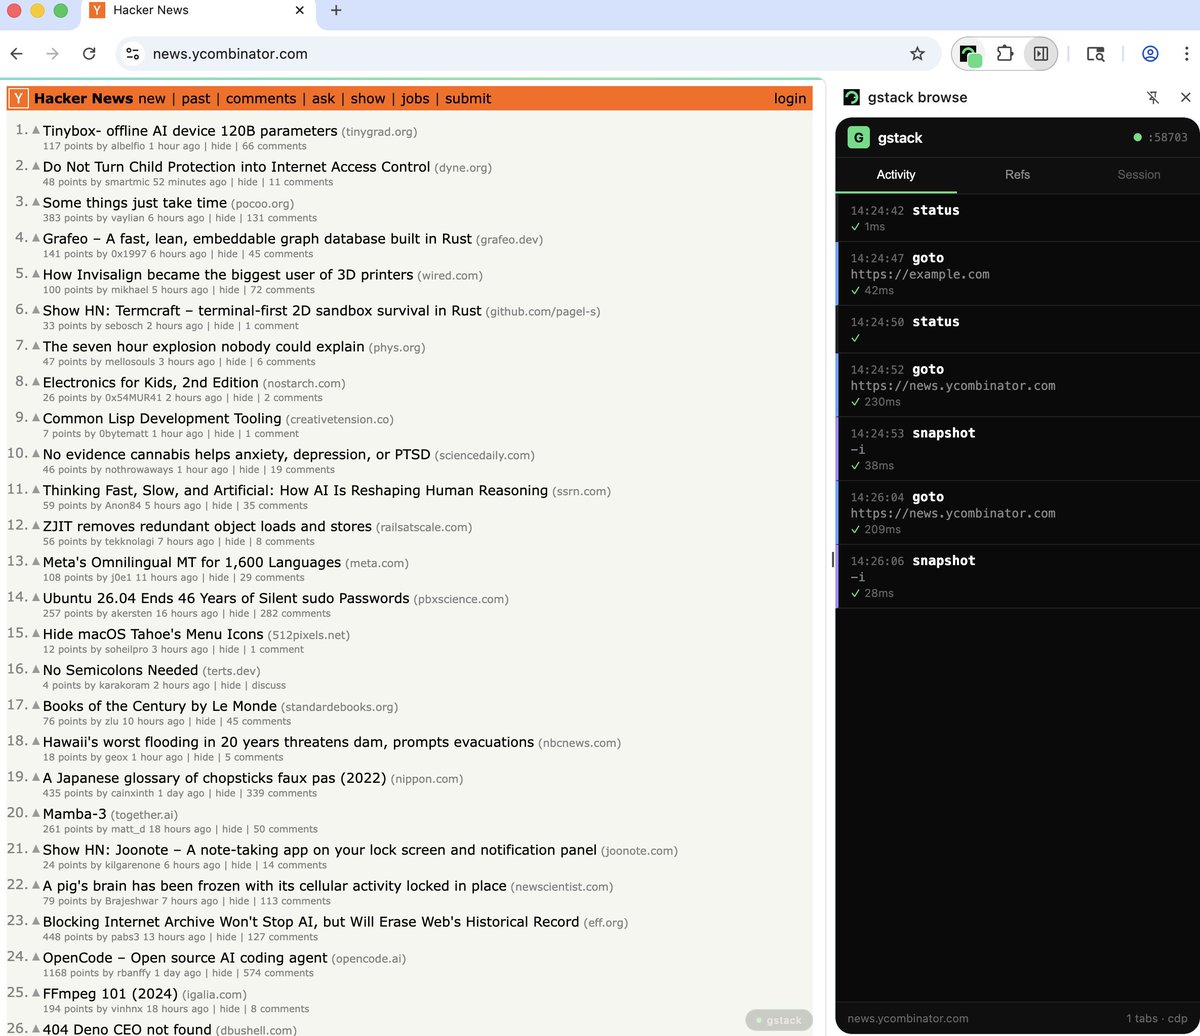Open the 'past' link in Hacker News header
This screenshot has height=1036, width=1200.
click(196, 98)
